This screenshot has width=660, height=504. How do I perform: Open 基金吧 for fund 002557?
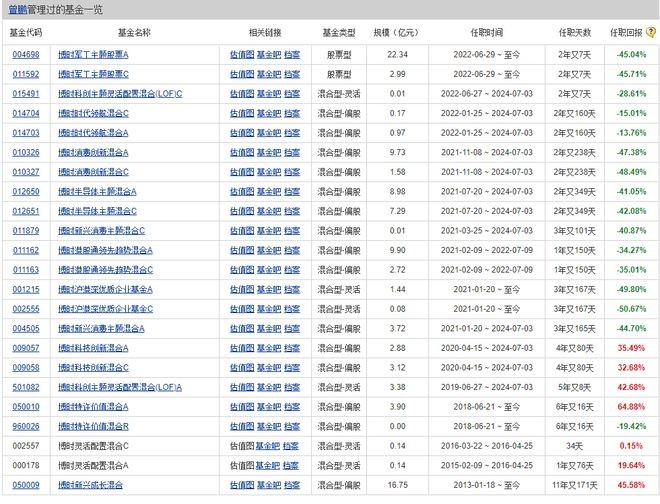click(x=269, y=446)
